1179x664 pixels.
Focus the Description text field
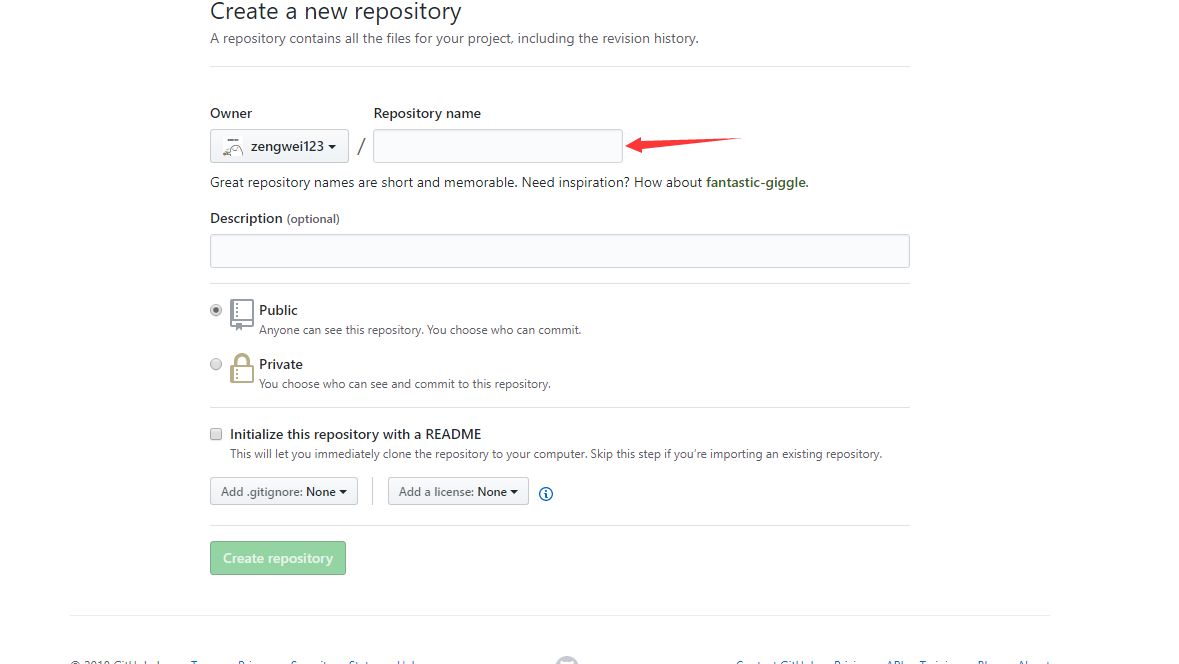point(559,251)
